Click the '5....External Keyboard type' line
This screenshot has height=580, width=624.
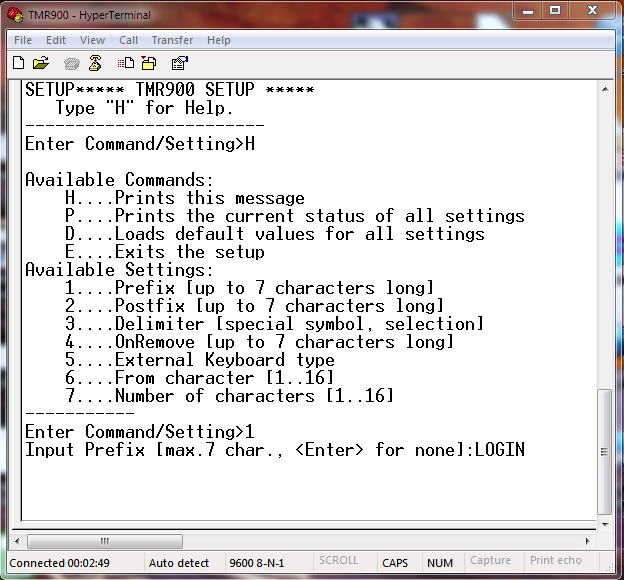pos(200,360)
